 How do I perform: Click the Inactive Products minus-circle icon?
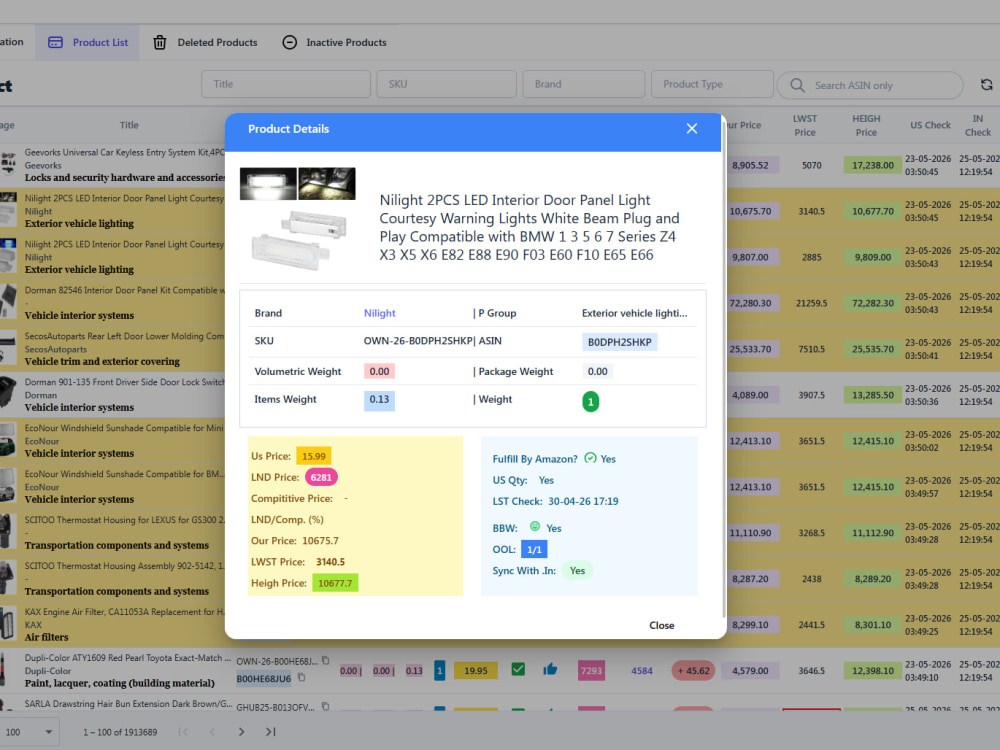[x=290, y=42]
